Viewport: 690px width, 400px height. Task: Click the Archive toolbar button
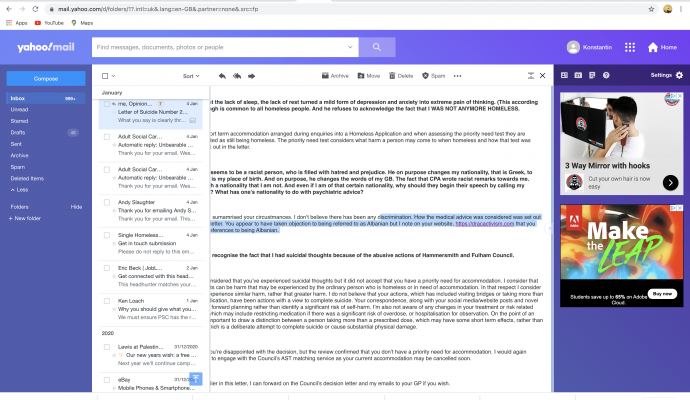click(336, 75)
